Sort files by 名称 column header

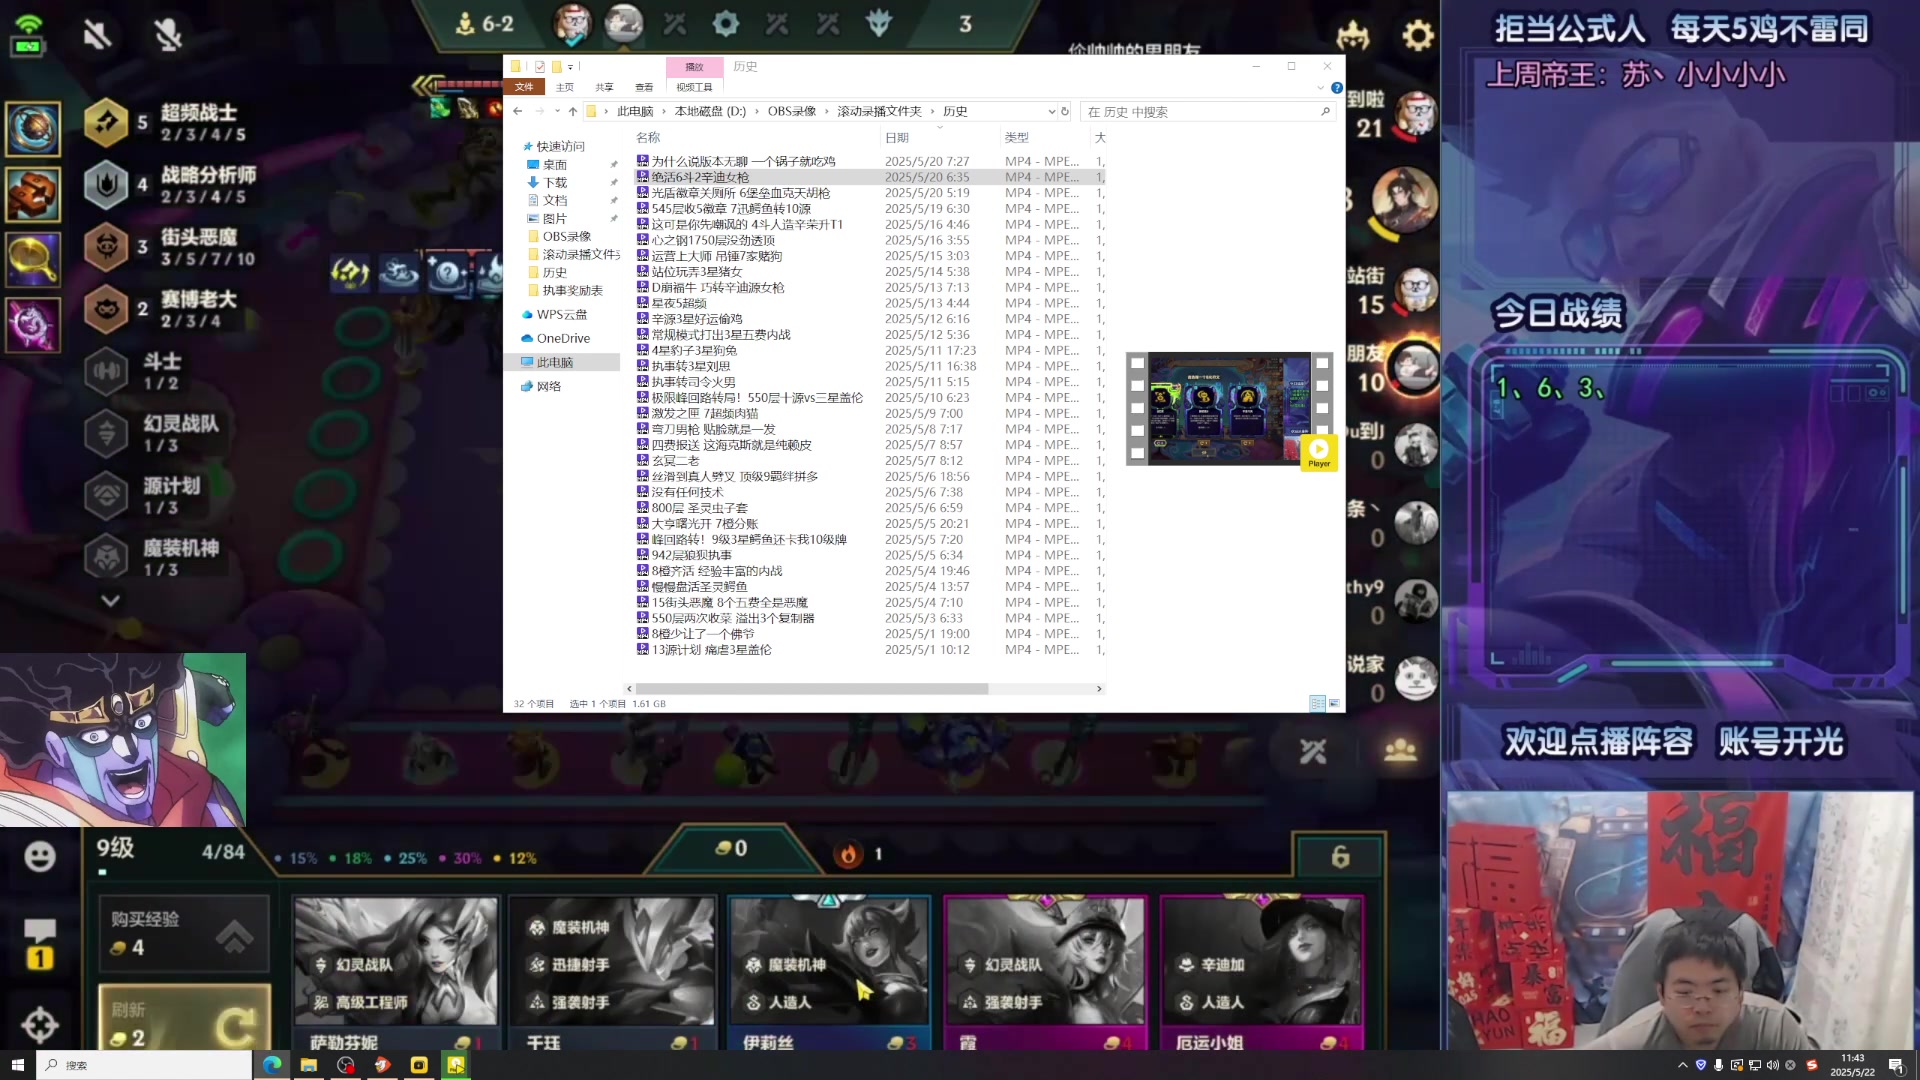click(x=648, y=137)
